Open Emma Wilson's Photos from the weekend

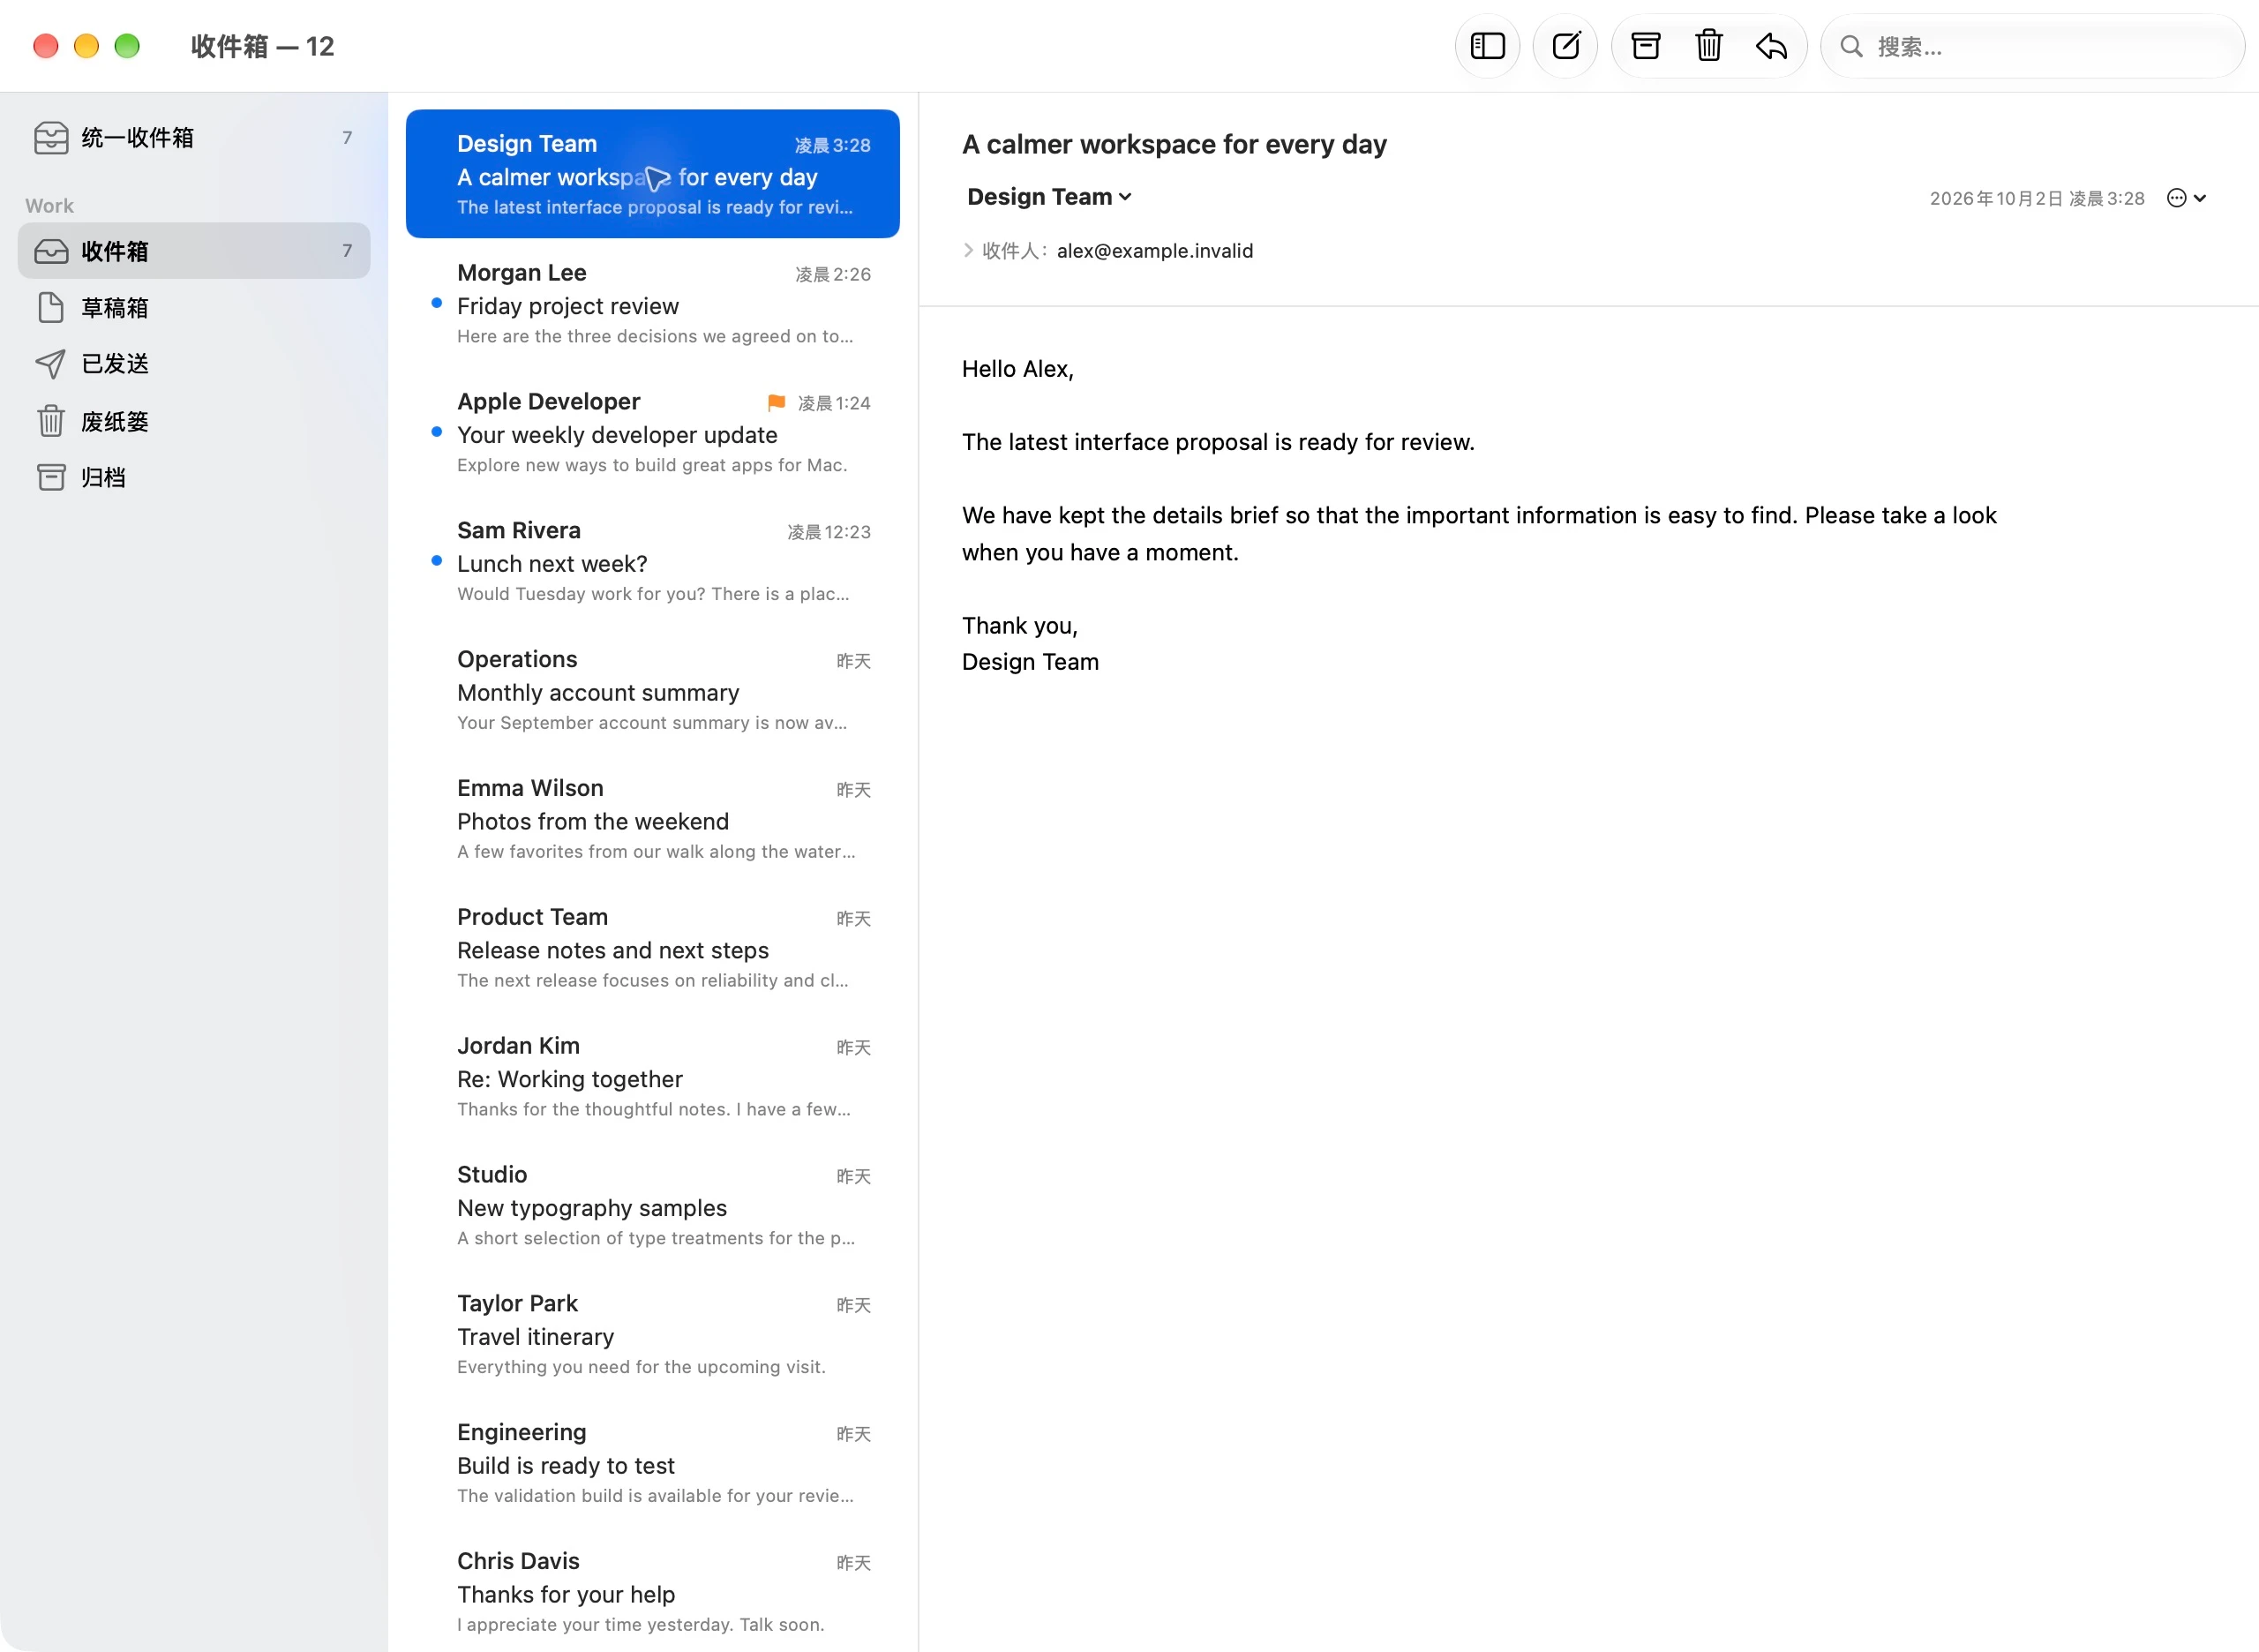[x=652, y=819]
